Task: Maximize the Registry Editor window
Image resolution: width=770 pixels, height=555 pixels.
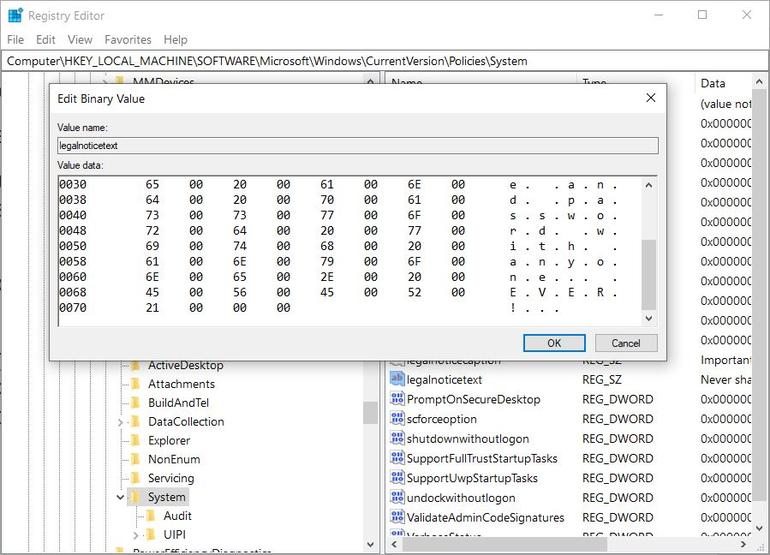Action: pos(702,15)
